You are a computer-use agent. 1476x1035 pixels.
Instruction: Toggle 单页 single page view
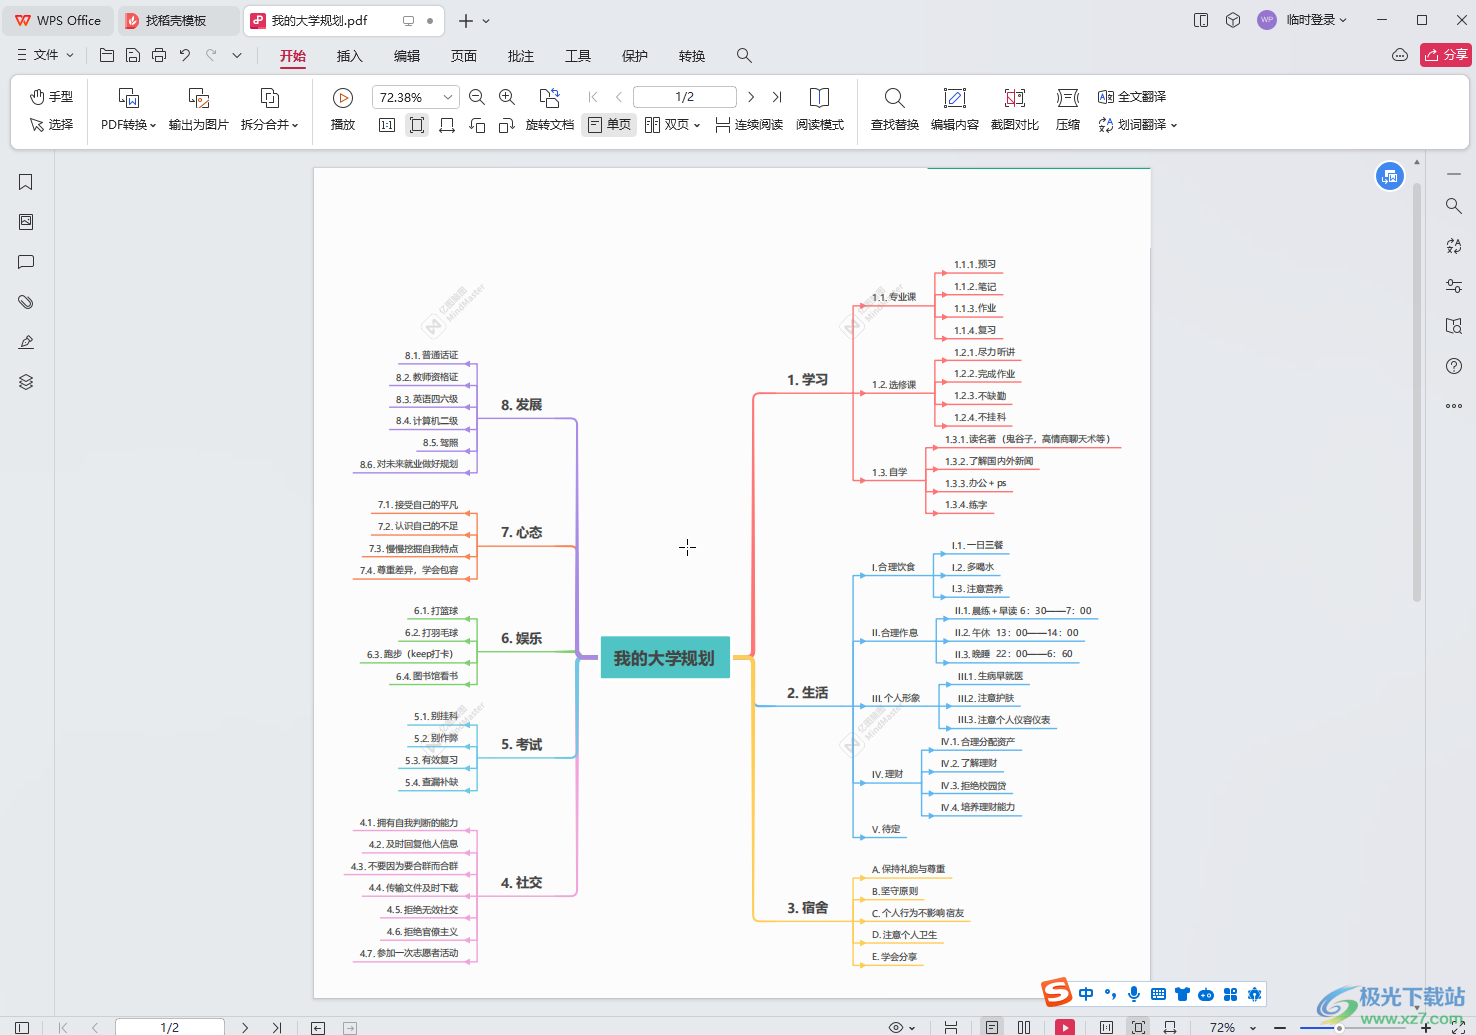click(609, 125)
